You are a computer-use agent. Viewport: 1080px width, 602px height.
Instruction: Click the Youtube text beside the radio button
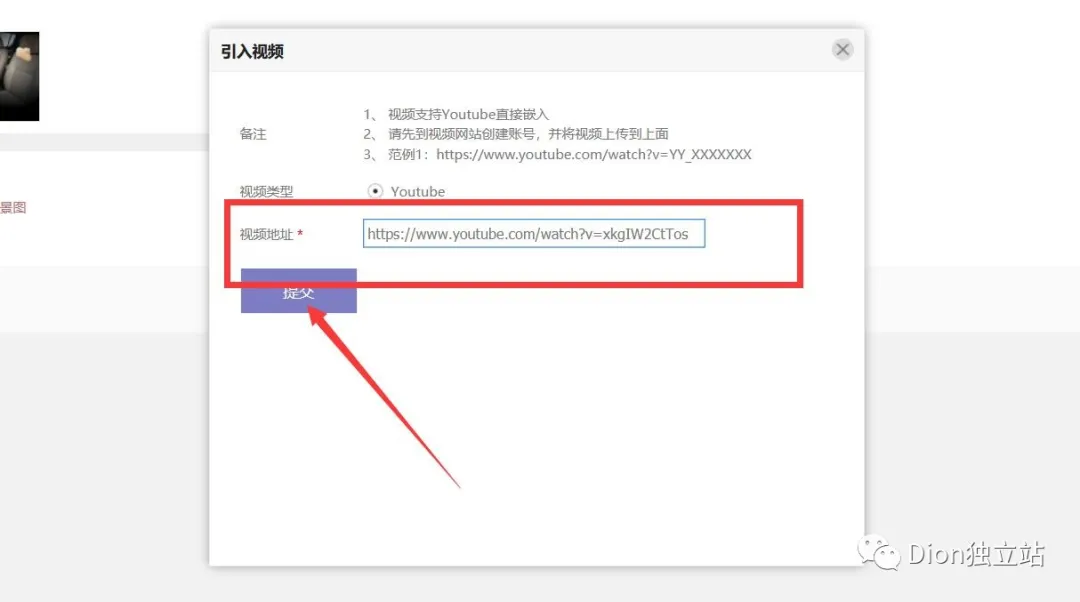pyautogui.click(x=416, y=191)
